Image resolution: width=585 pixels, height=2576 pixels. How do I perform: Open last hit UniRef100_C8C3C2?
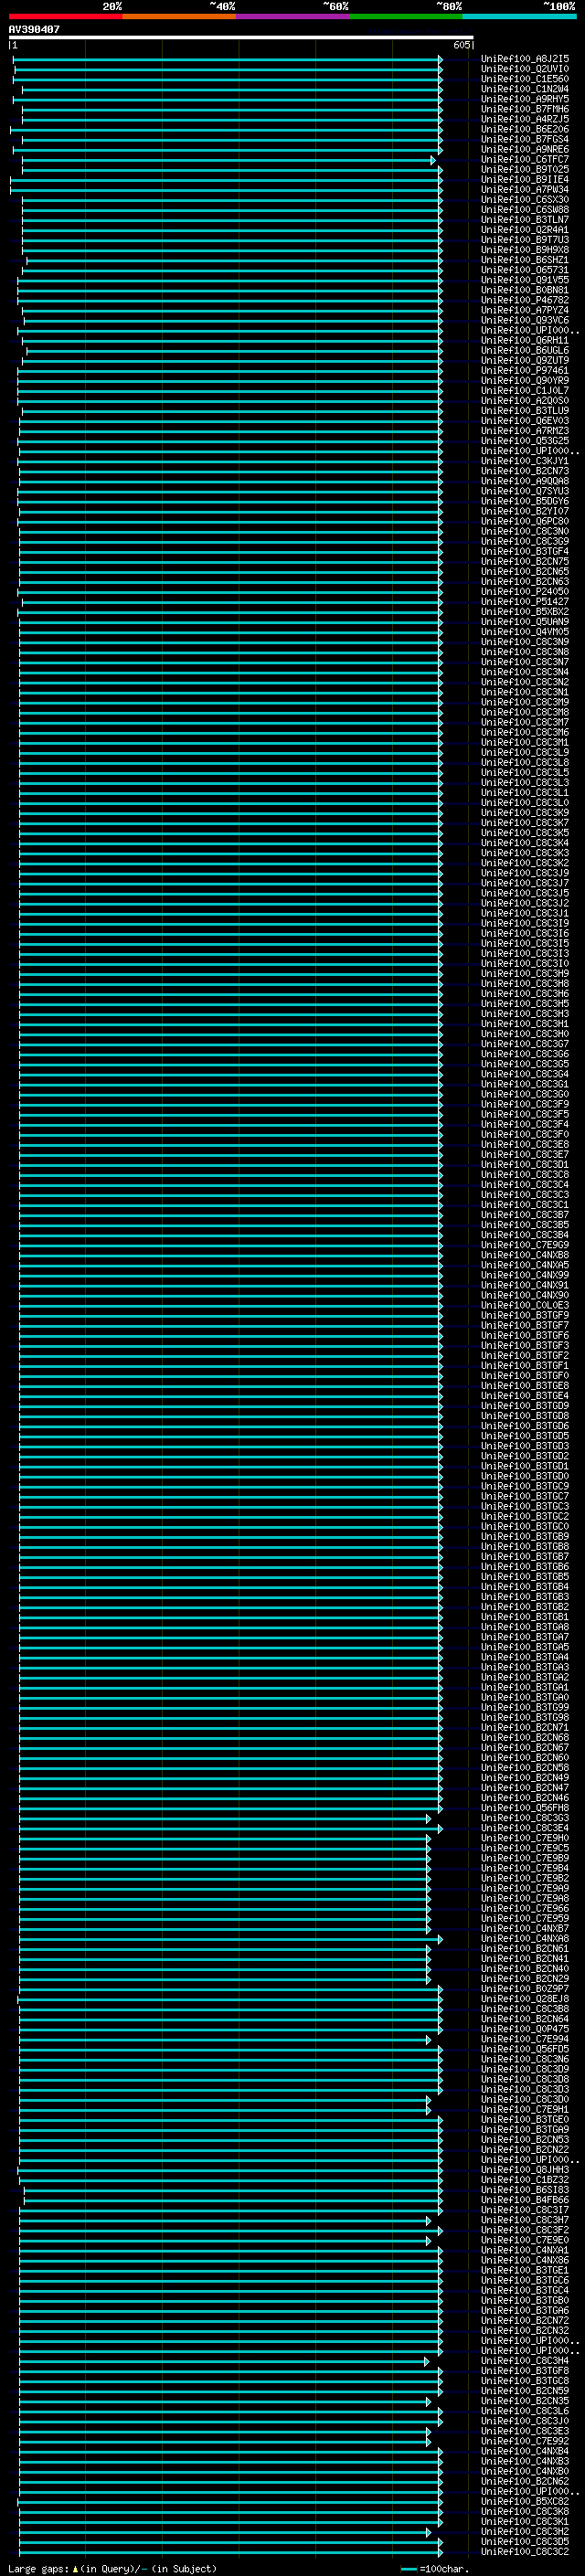pos(524,2551)
